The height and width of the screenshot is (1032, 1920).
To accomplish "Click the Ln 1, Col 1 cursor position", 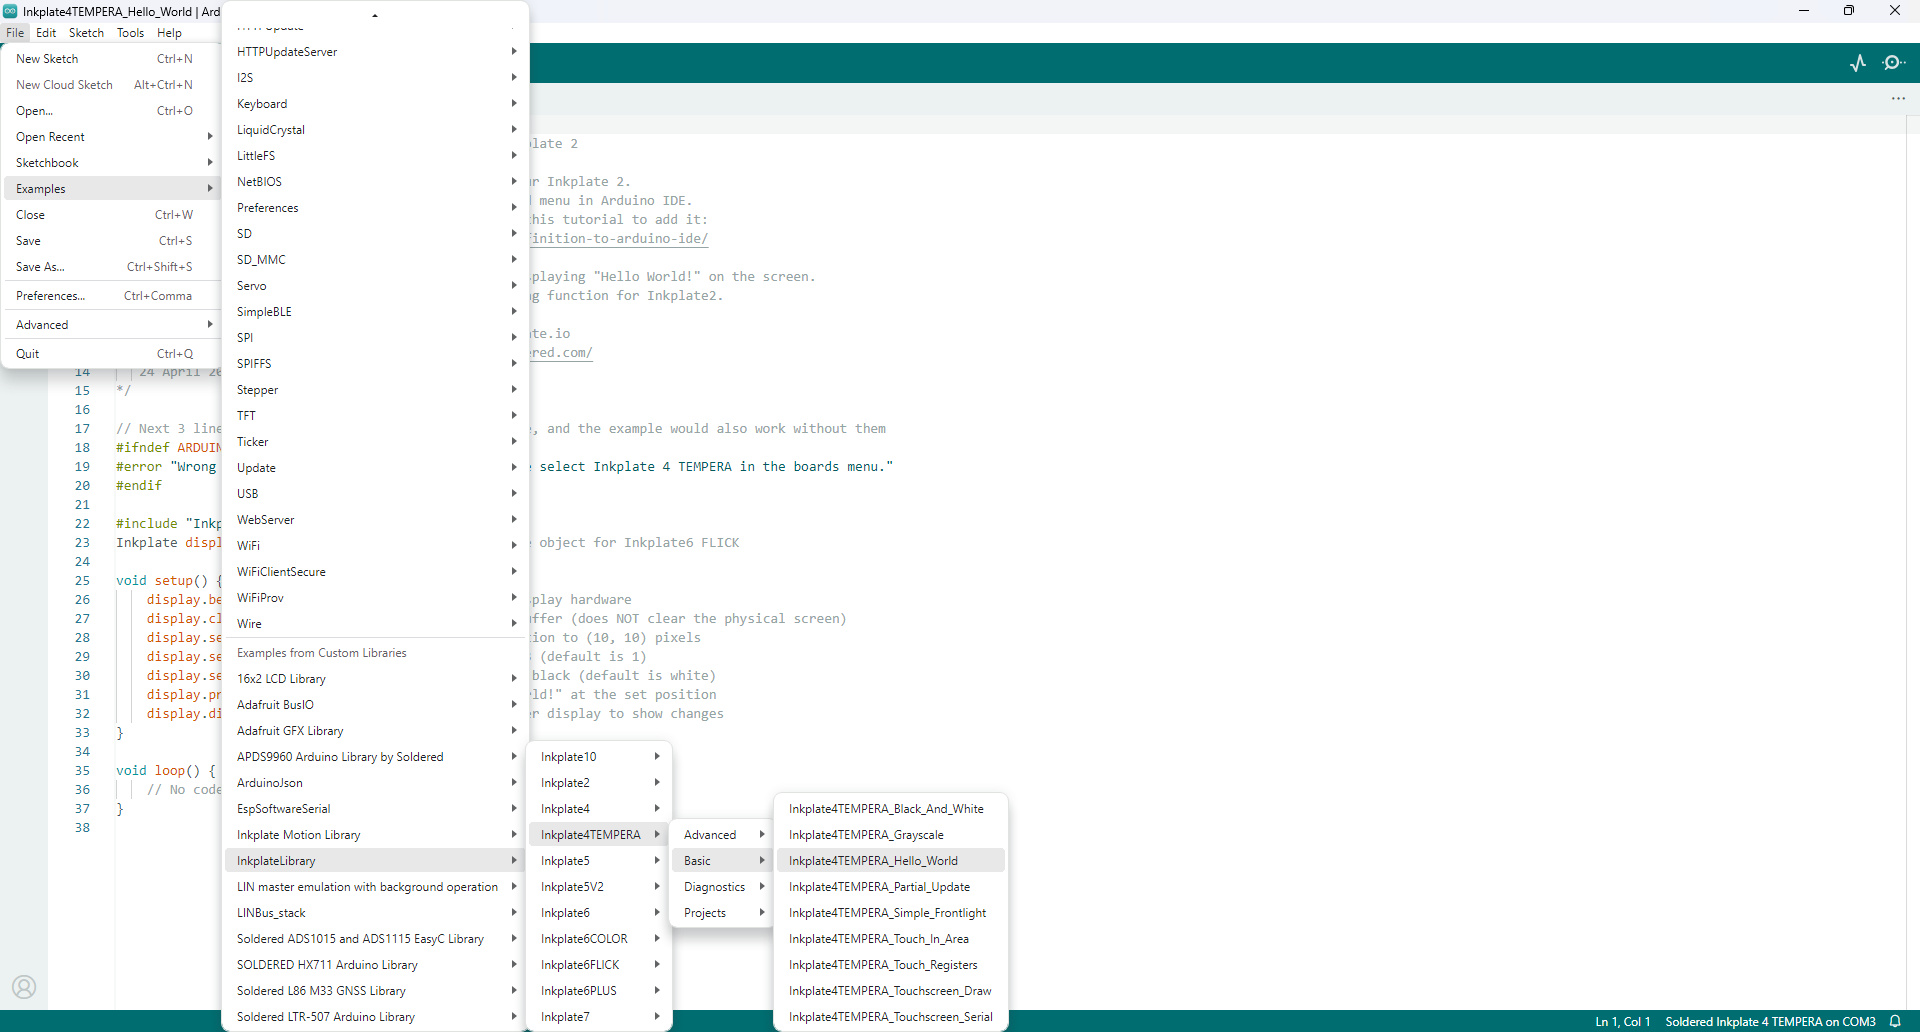I will [x=1622, y=1021].
